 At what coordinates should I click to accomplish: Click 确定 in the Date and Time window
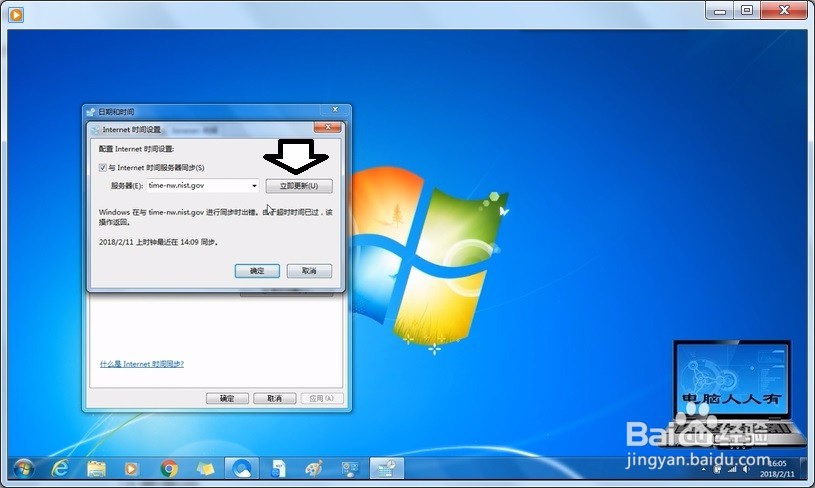pyautogui.click(x=227, y=398)
